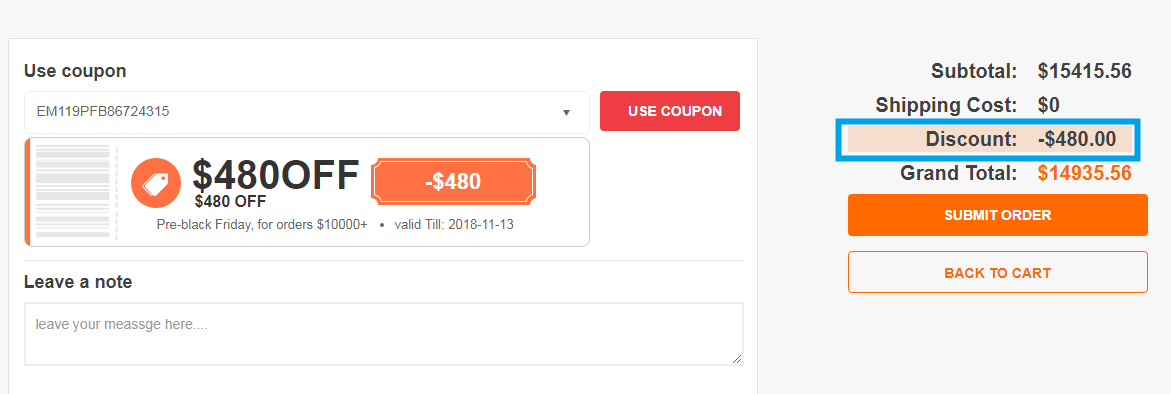Click the Subtotal value $15415.56

click(1084, 72)
